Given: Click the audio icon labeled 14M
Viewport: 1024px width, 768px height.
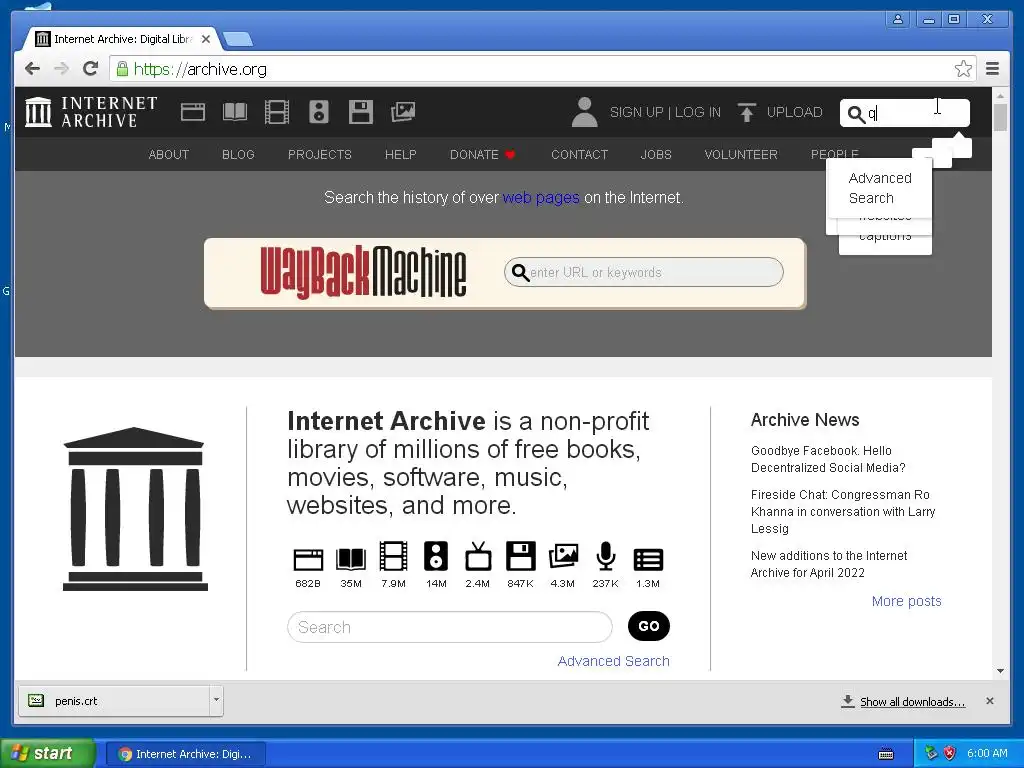Looking at the screenshot, I should [436, 556].
